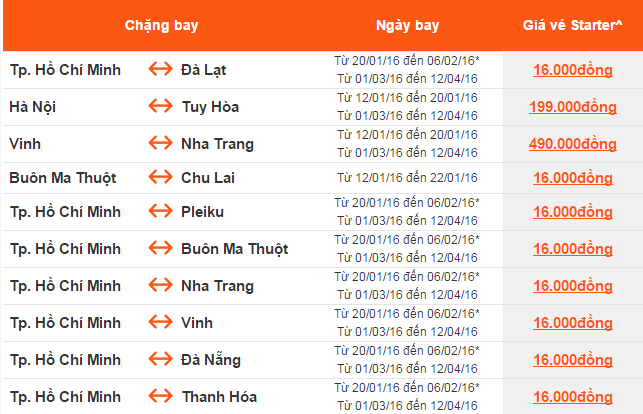The width and height of the screenshot is (643, 414).
Task: Click the arrow icon between Hồ Chí Minh and Đà Lạt
Action: pyautogui.click(x=159, y=70)
